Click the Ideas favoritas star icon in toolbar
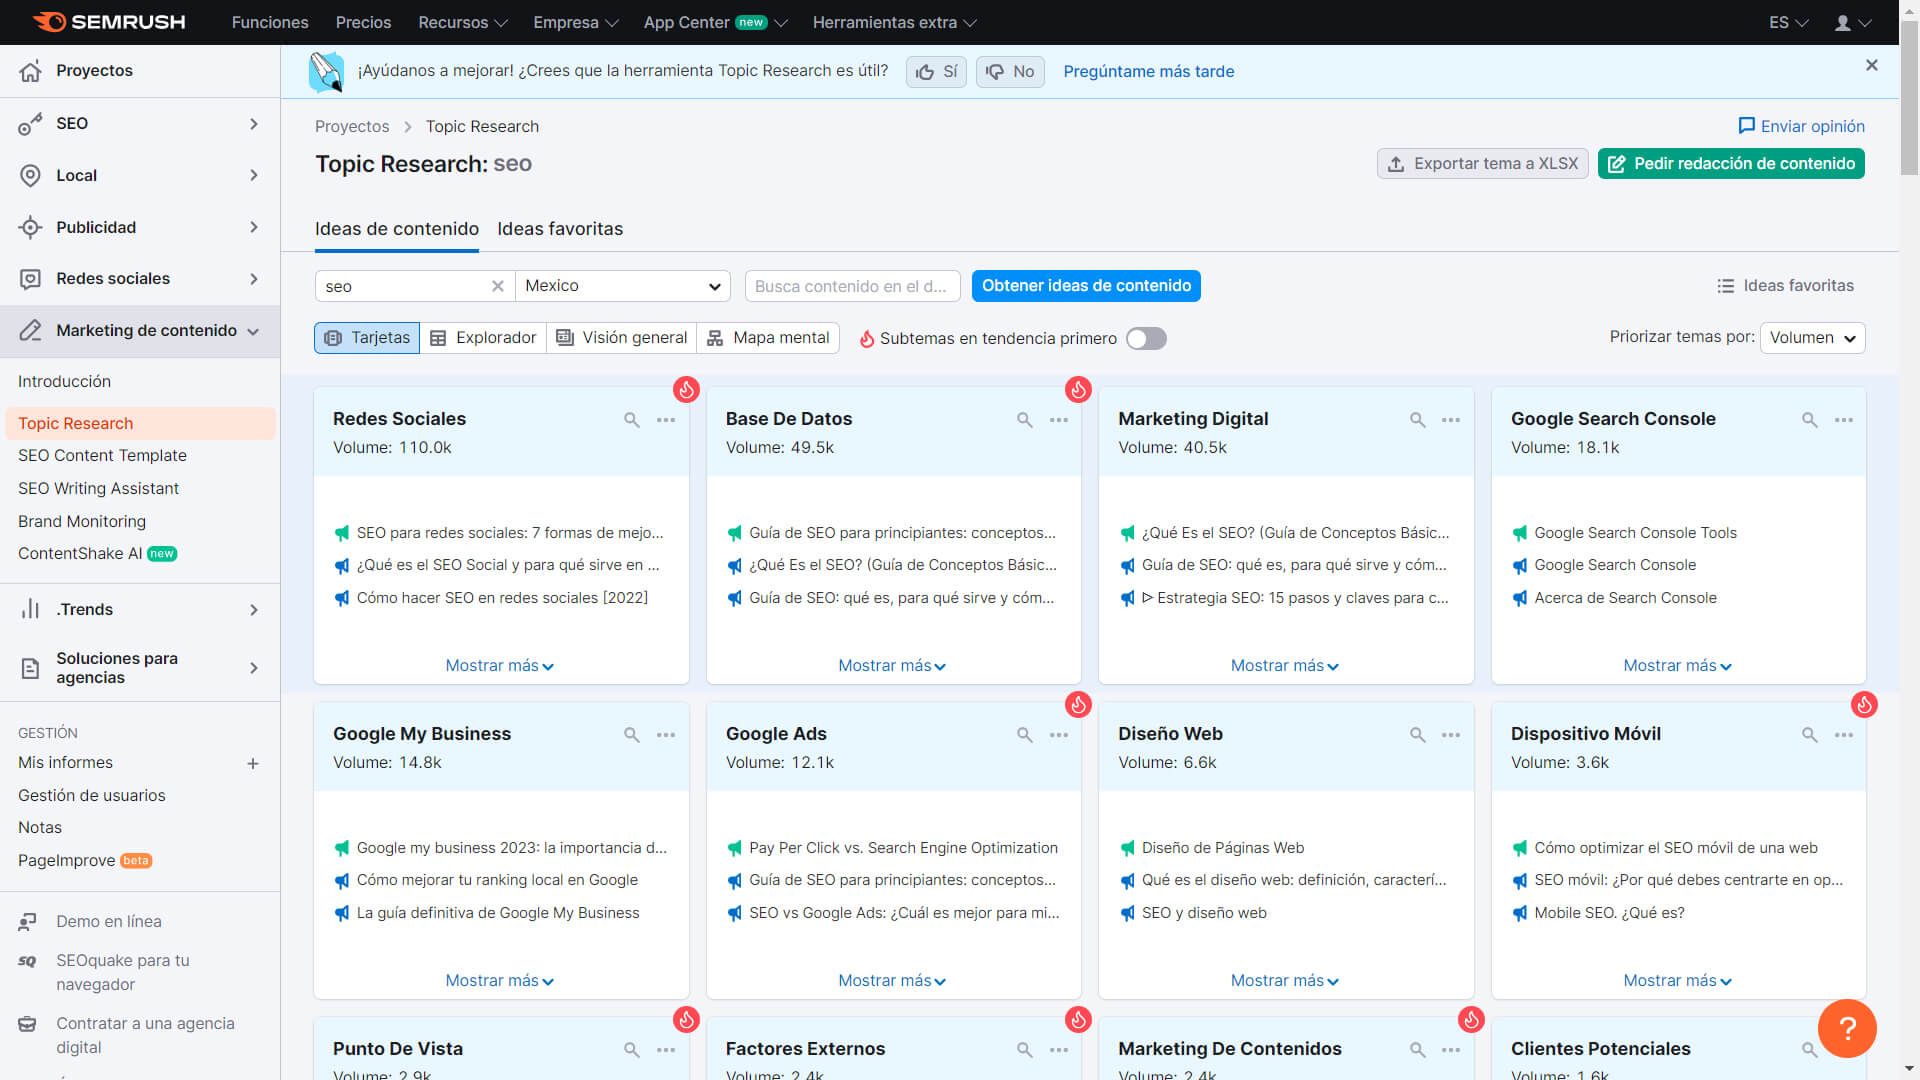 click(x=1727, y=285)
